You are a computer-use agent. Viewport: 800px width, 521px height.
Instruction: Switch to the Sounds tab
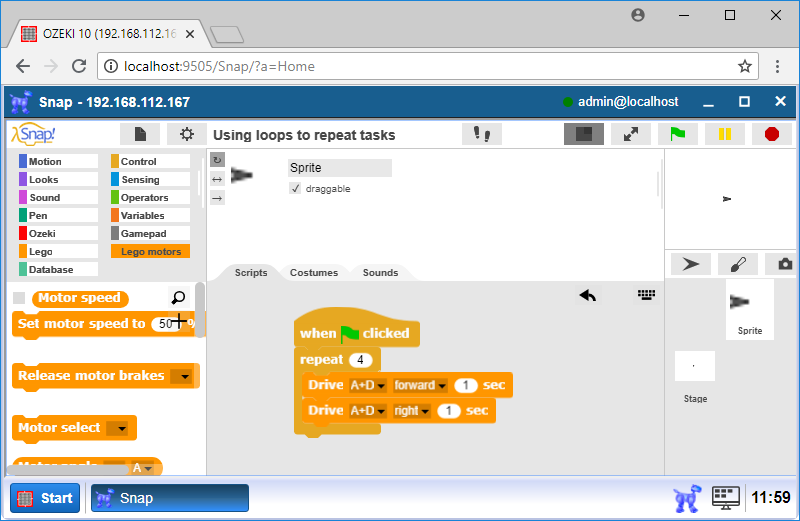click(x=380, y=272)
